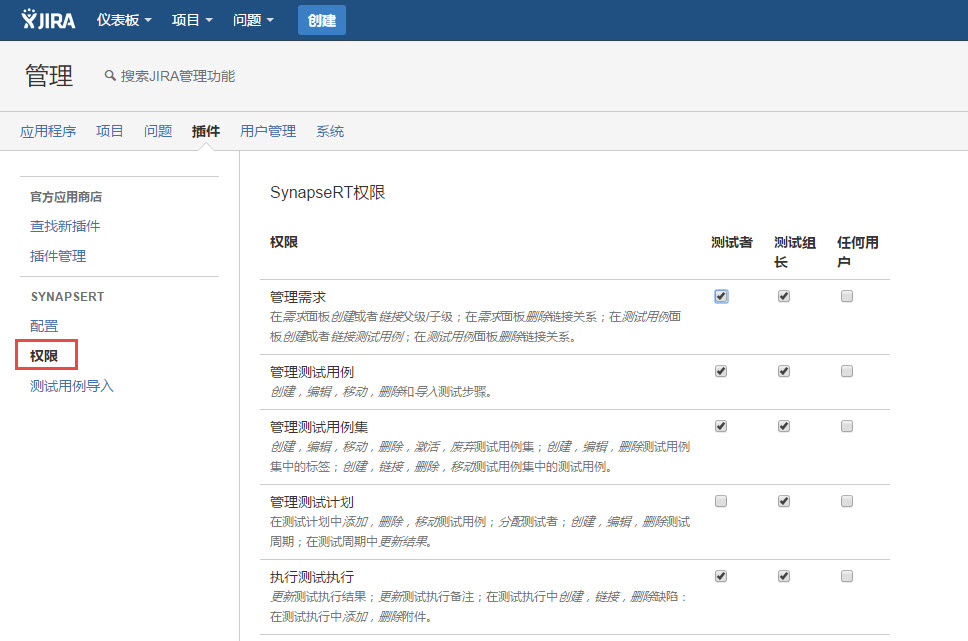Select 权限 in the sidebar
The width and height of the screenshot is (968, 641).
coord(44,356)
